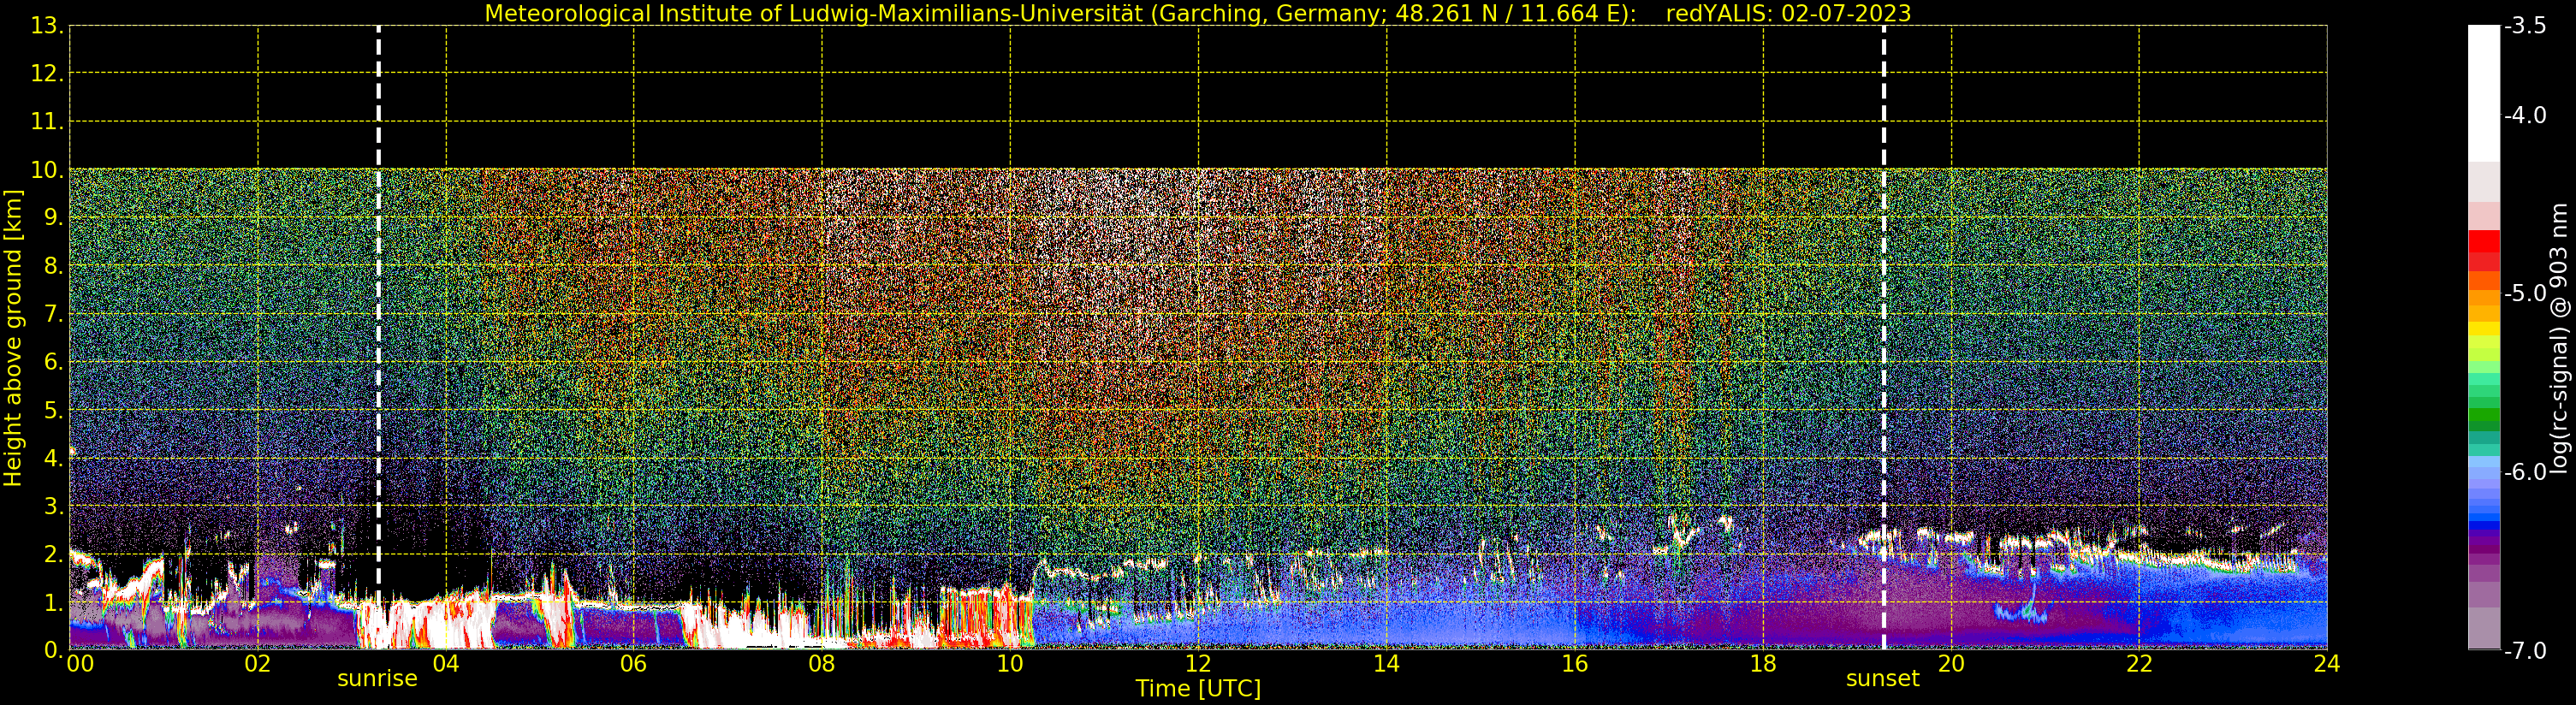This screenshot has width=2576, height=705.
Task: Click the y-axis tick label '4.'
Action: pos(54,458)
